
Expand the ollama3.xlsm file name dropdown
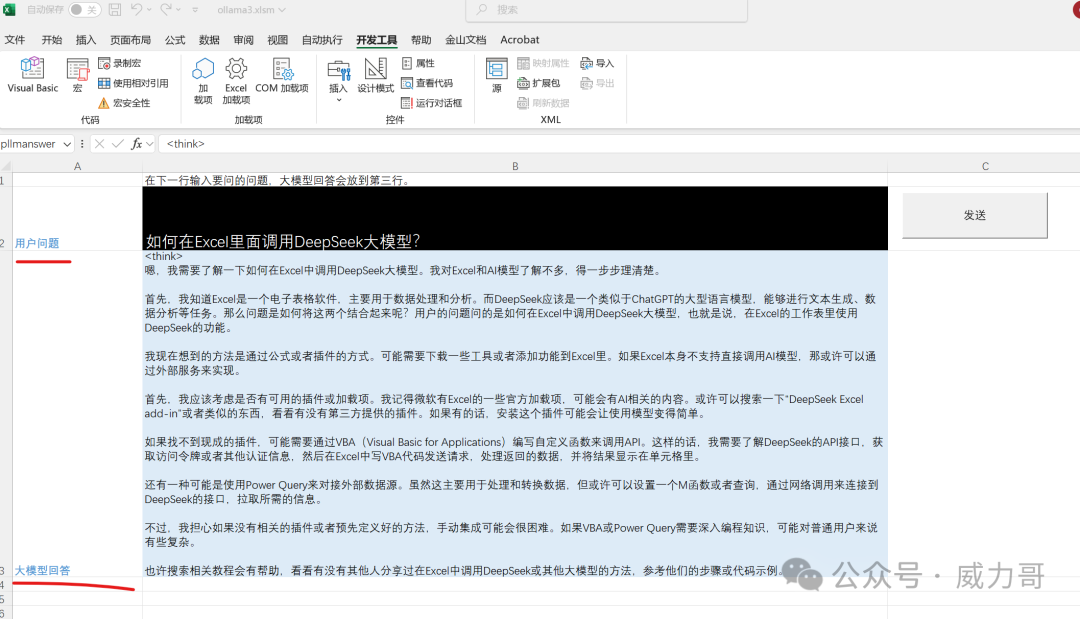click(282, 10)
